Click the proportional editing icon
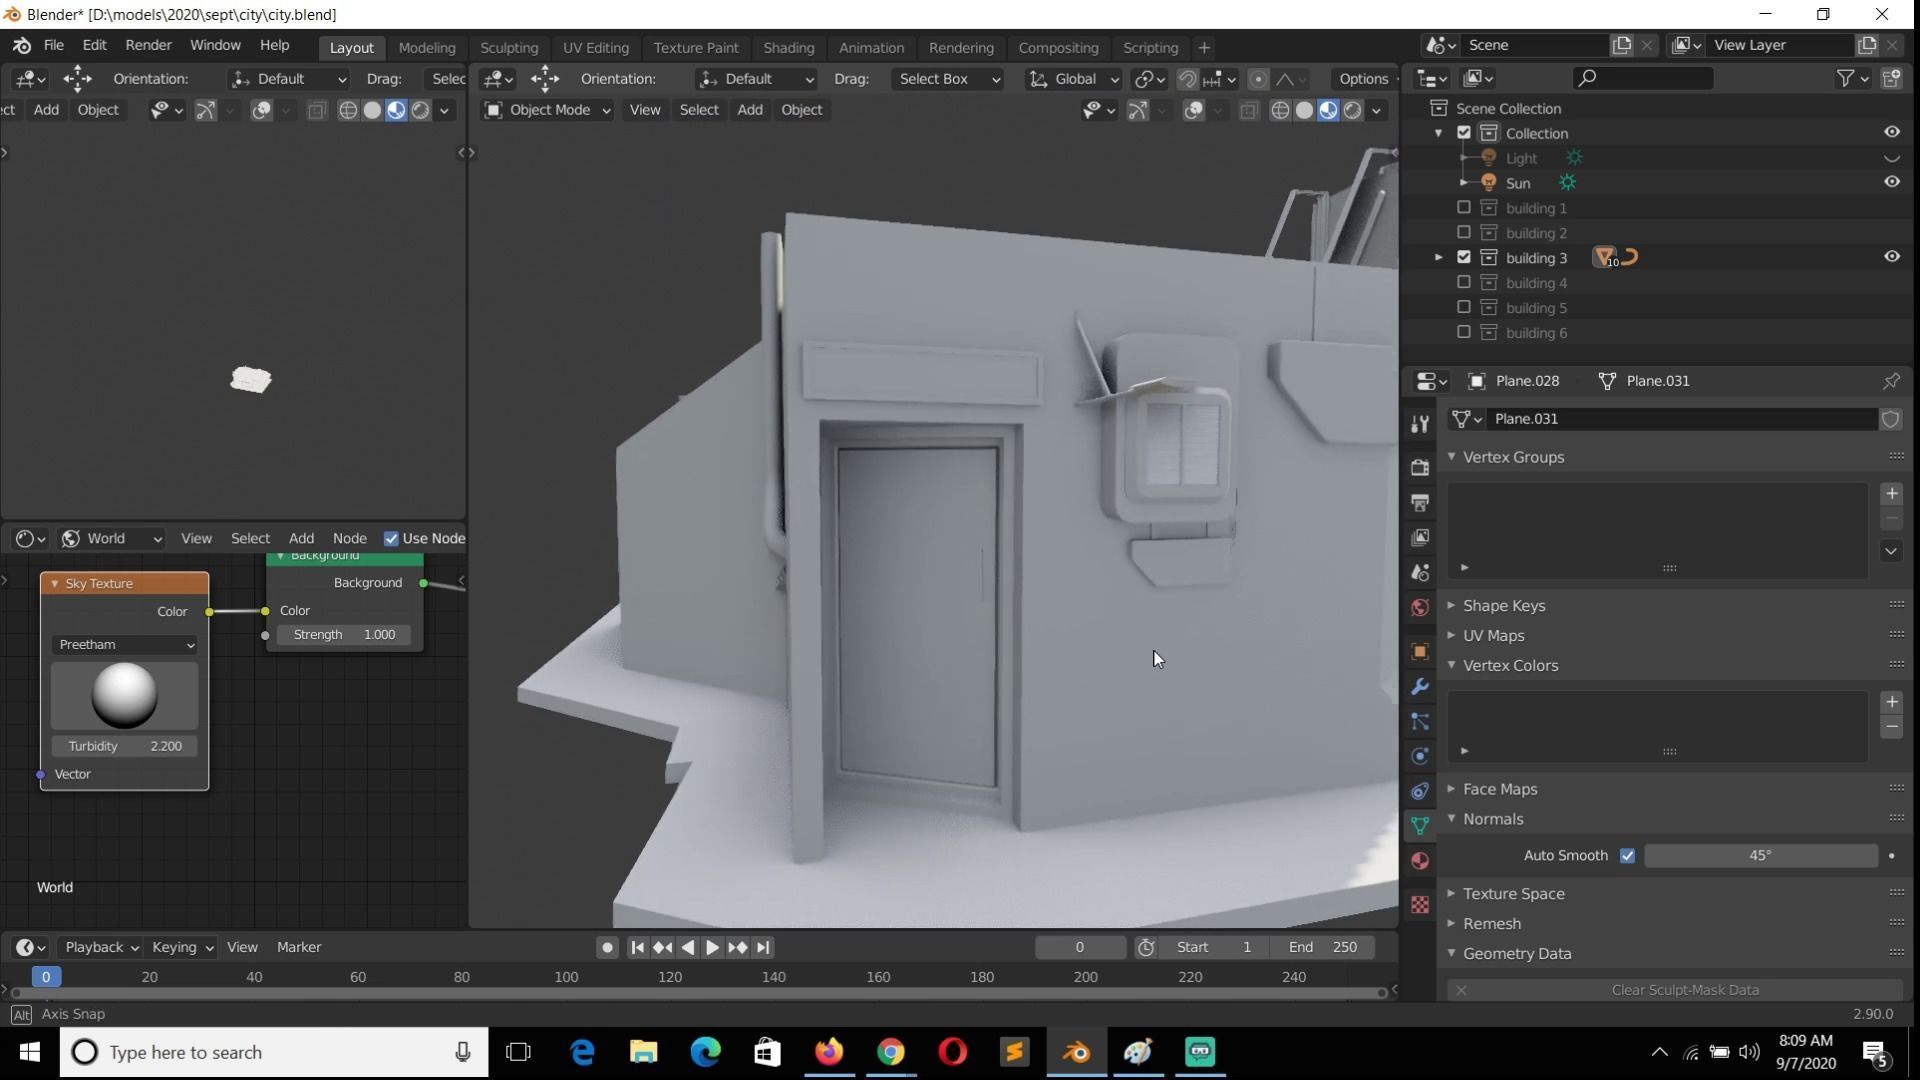The height and width of the screenshot is (1080, 1920). (x=1259, y=79)
